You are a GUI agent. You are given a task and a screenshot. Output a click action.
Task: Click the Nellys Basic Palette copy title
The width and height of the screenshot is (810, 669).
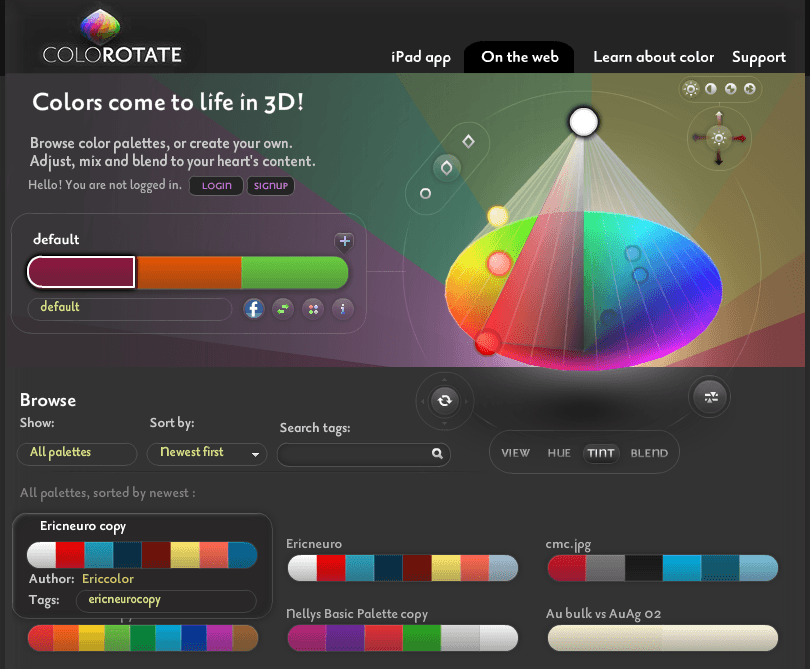point(357,614)
